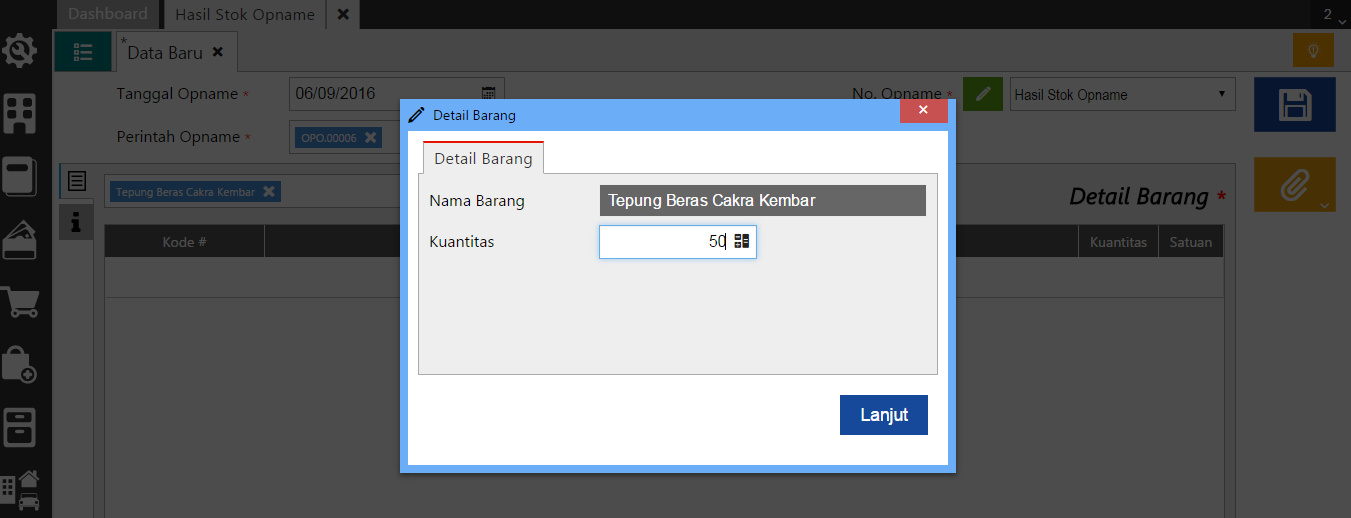Open the wallet icon in sidebar

tap(21, 239)
